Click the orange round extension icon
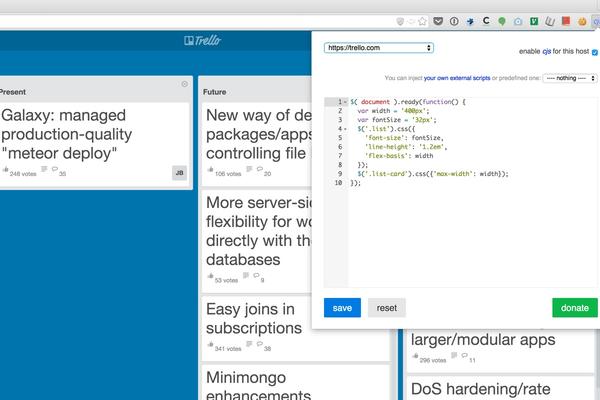Screen dimensions: 600x400 pos(582,21)
